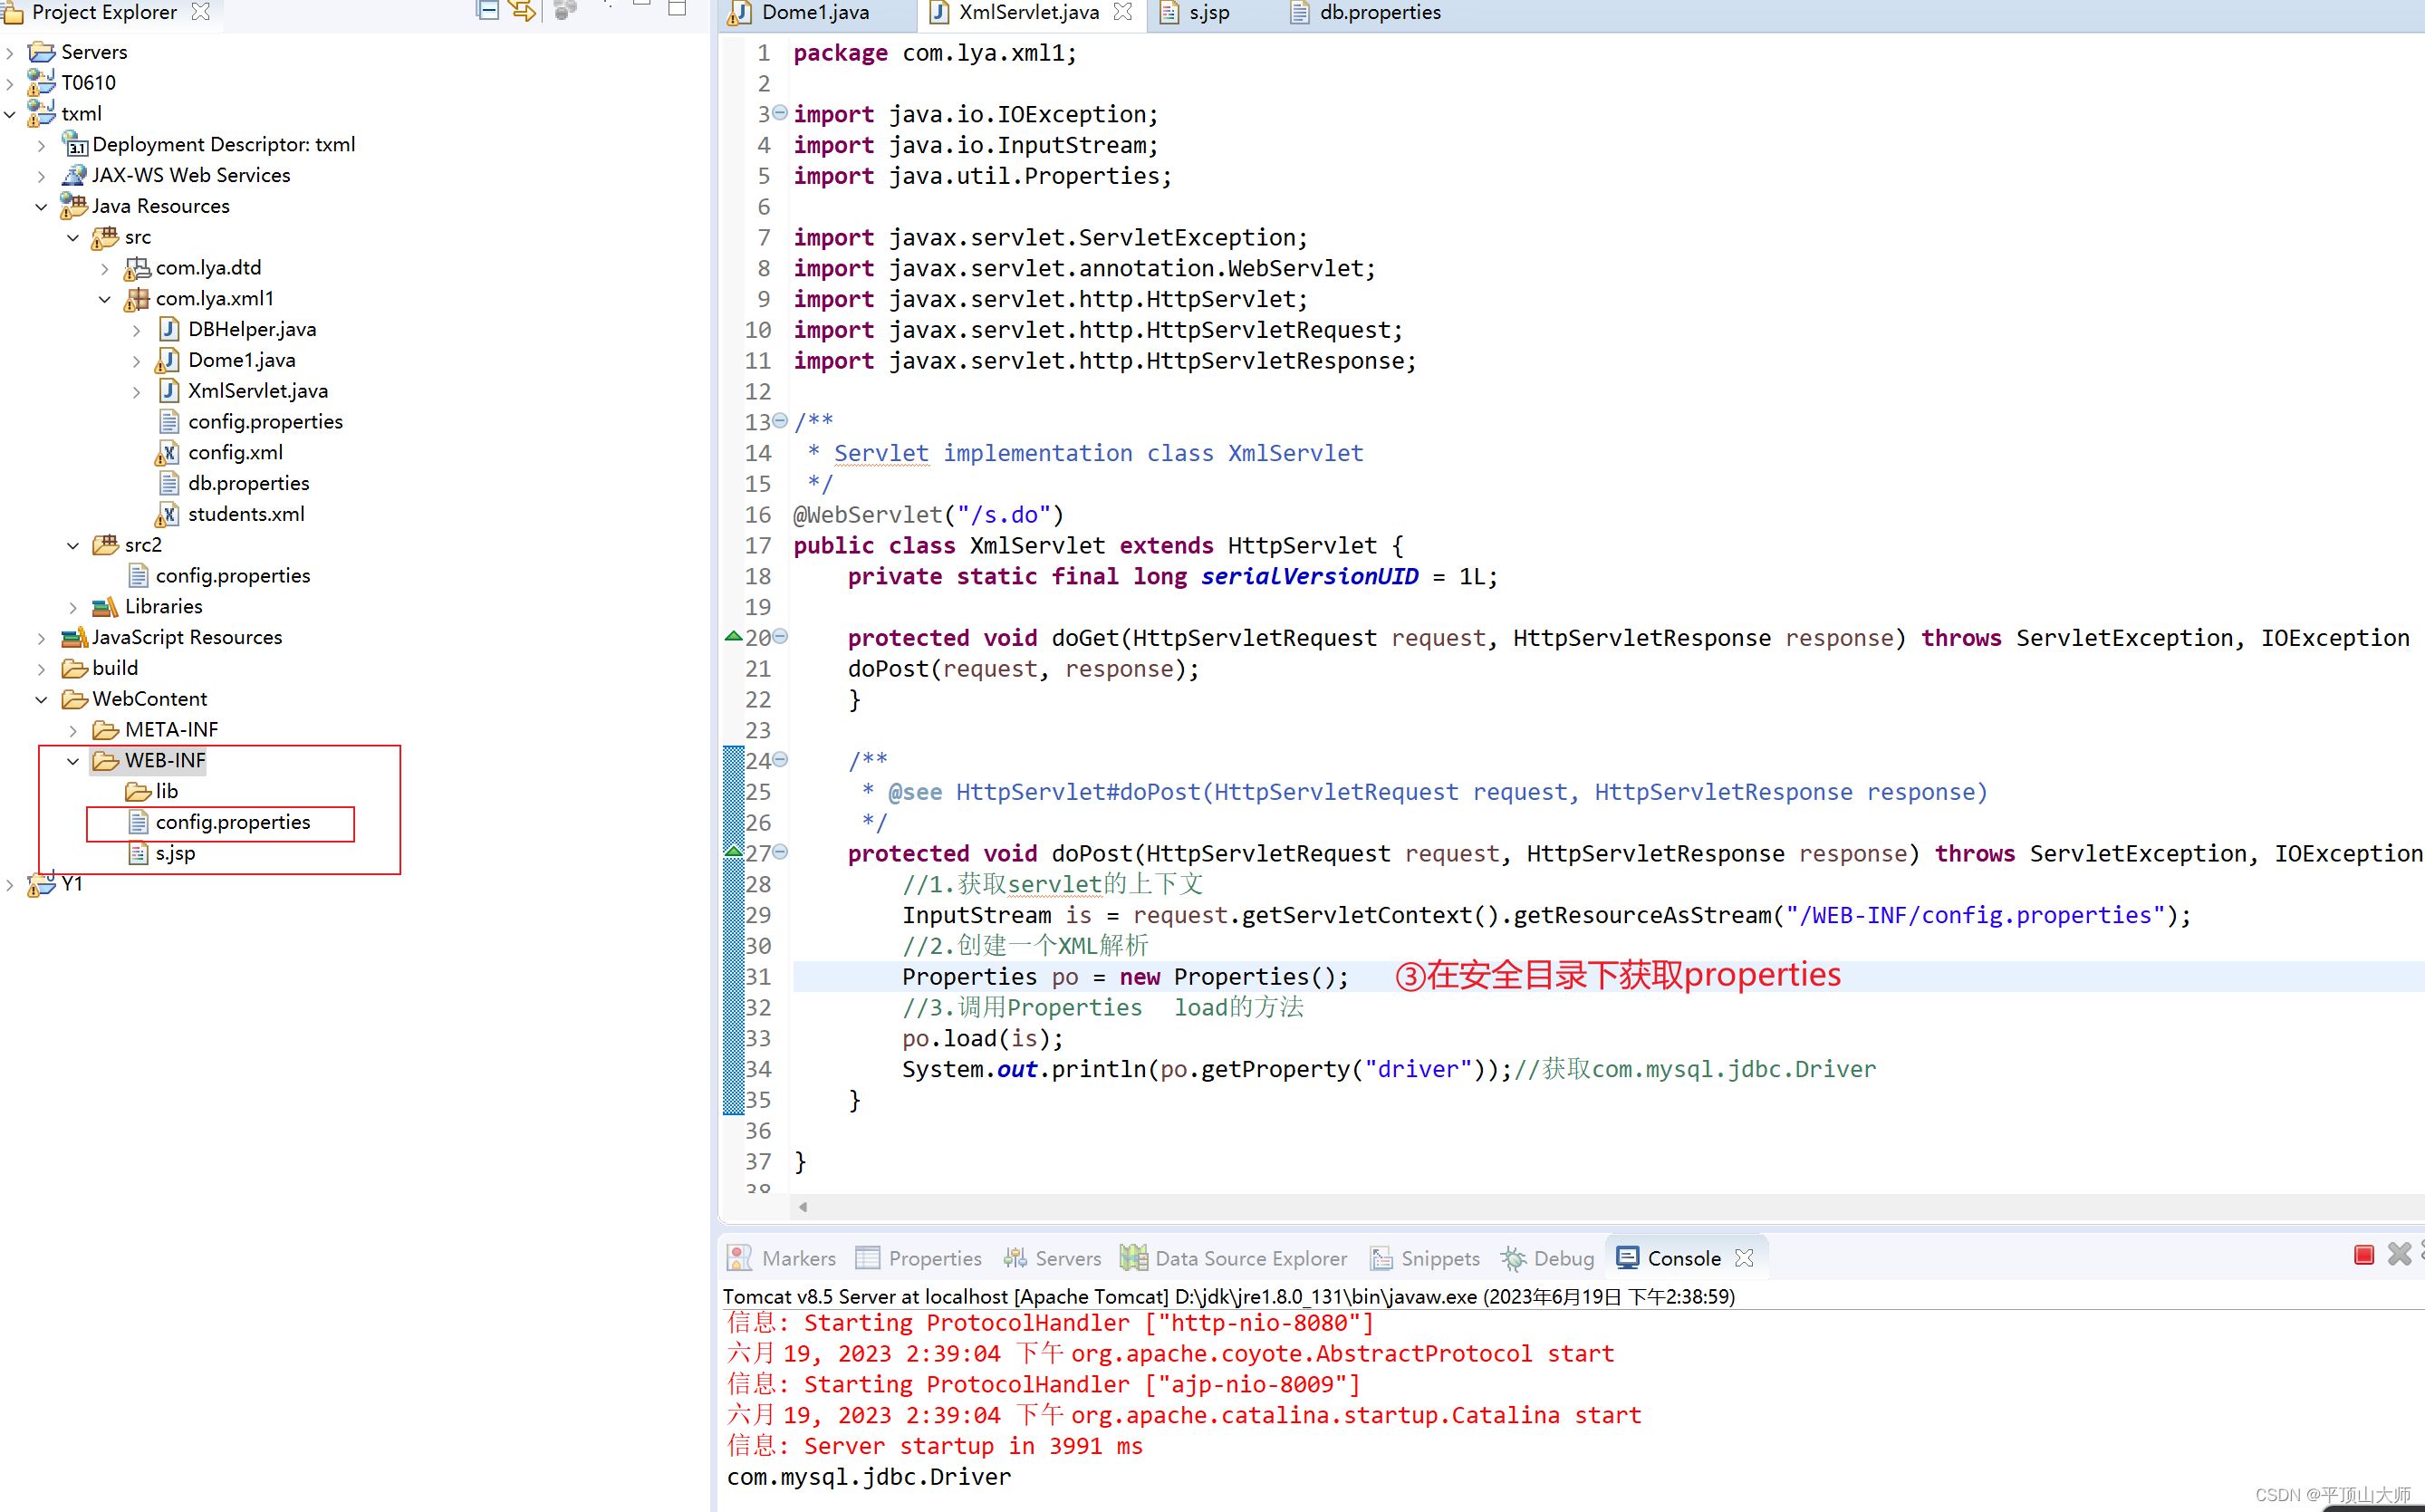
Task: Click the Data Source Explorer view icon
Action: (x=1133, y=1258)
